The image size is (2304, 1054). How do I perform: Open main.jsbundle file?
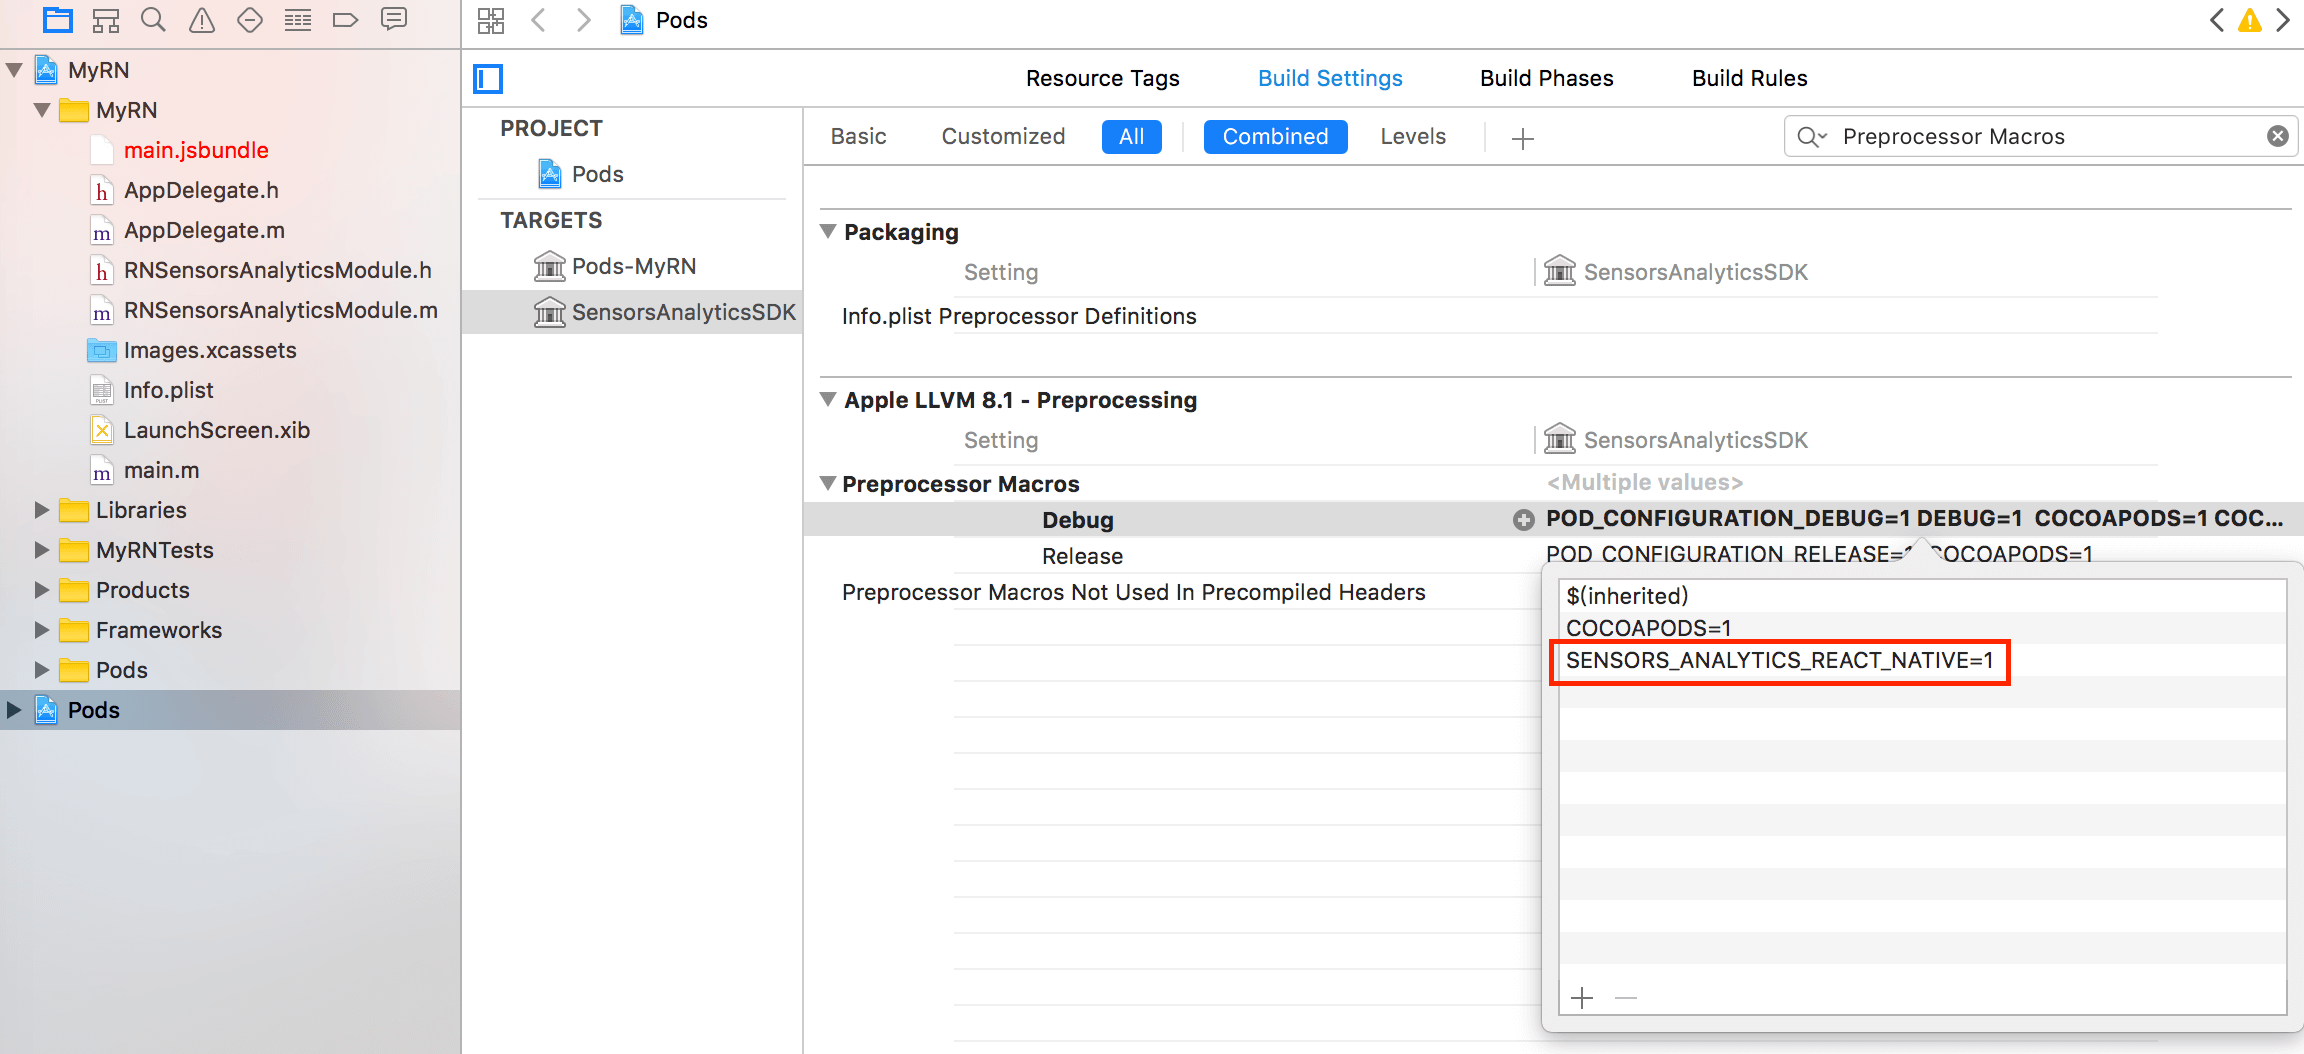[196, 150]
